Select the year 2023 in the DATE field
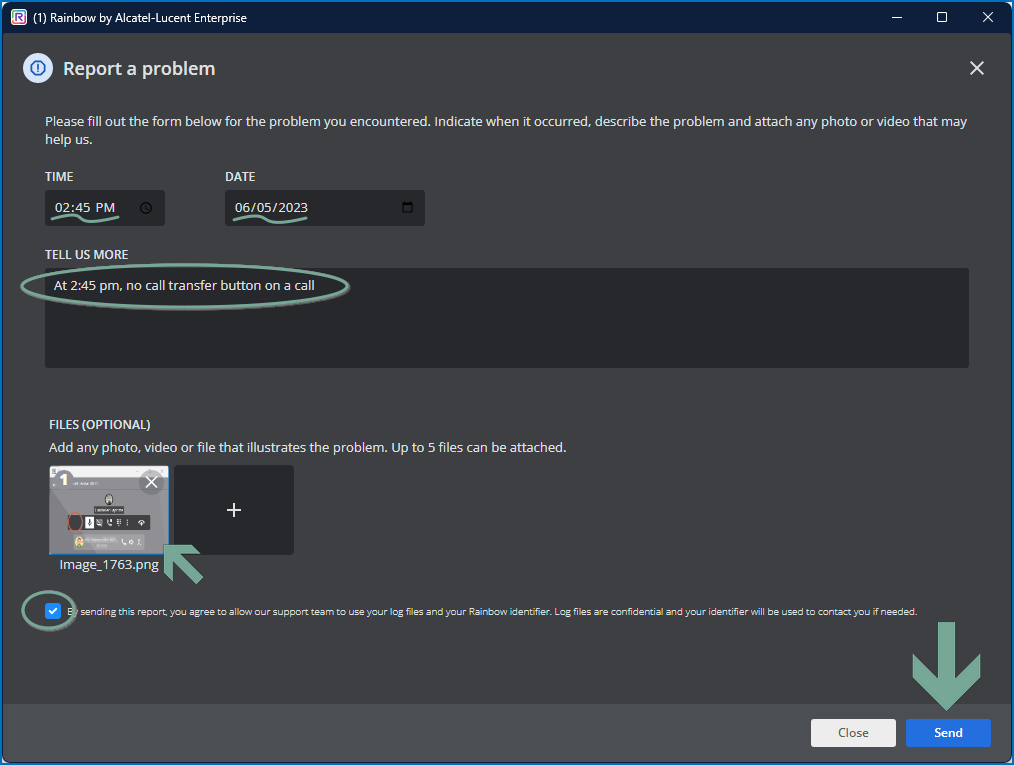Screen dimensions: 1014x765 tap(291, 208)
